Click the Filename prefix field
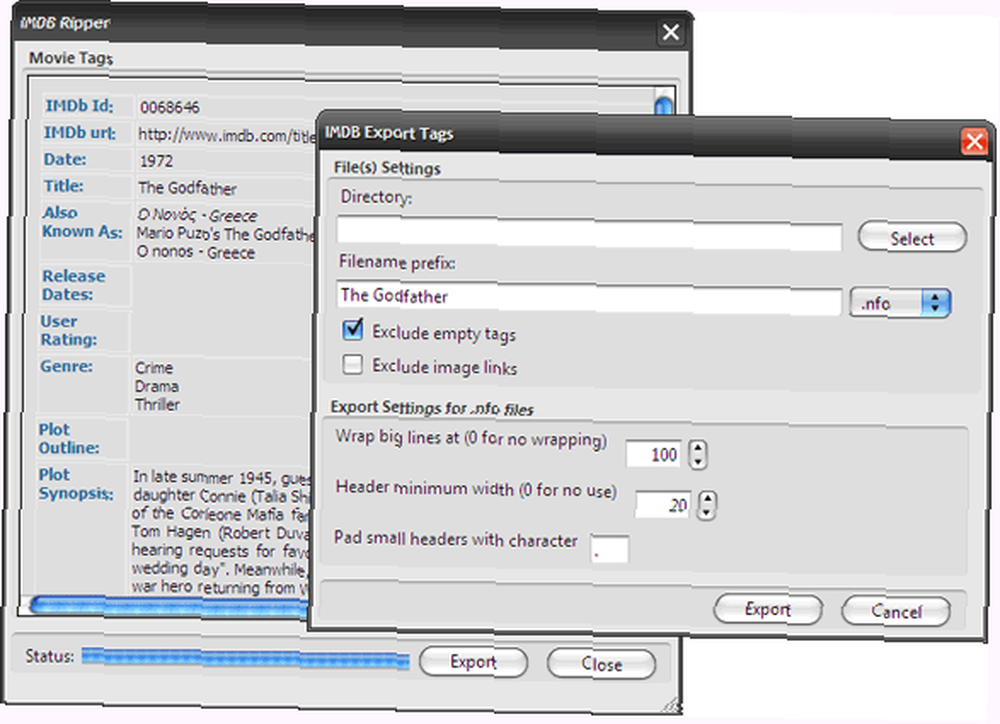 pyautogui.click(x=589, y=299)
